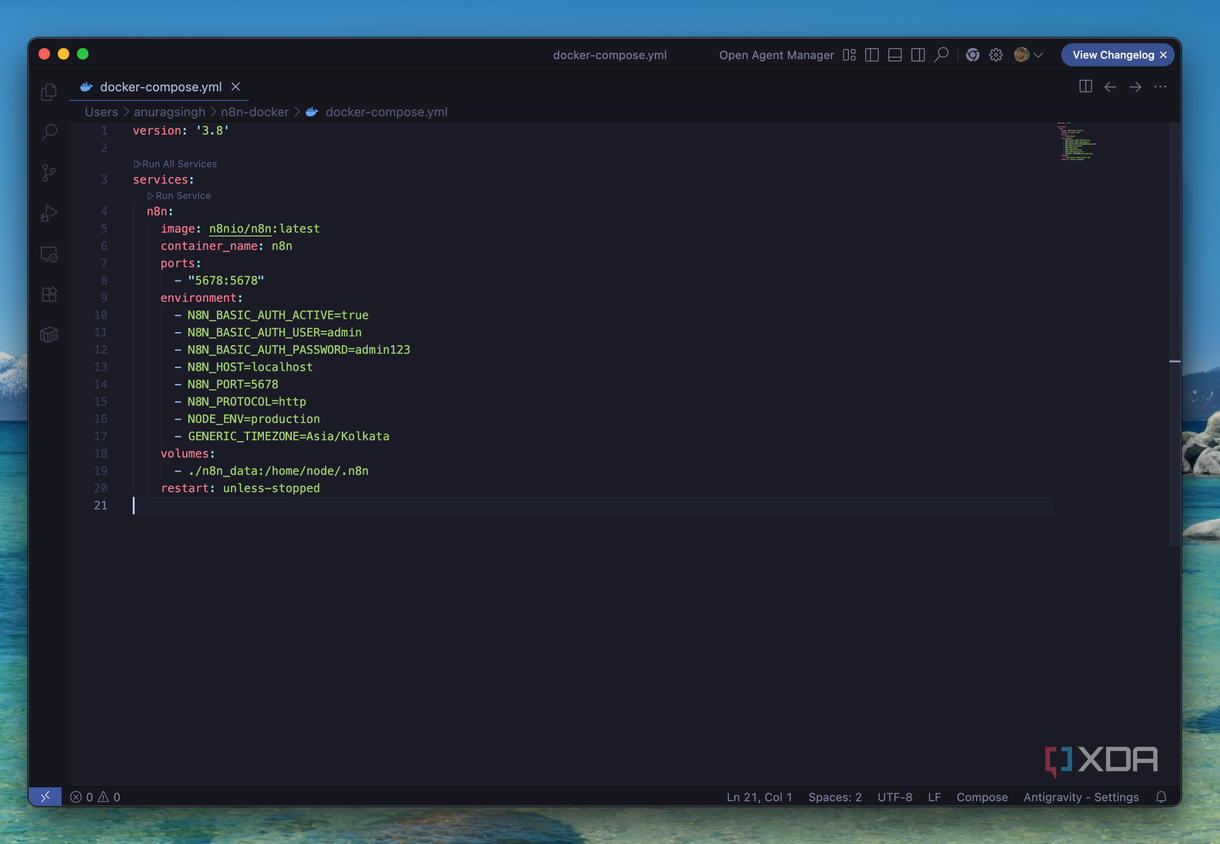Toggle the secondary sidebar visibility

(918, 55)
